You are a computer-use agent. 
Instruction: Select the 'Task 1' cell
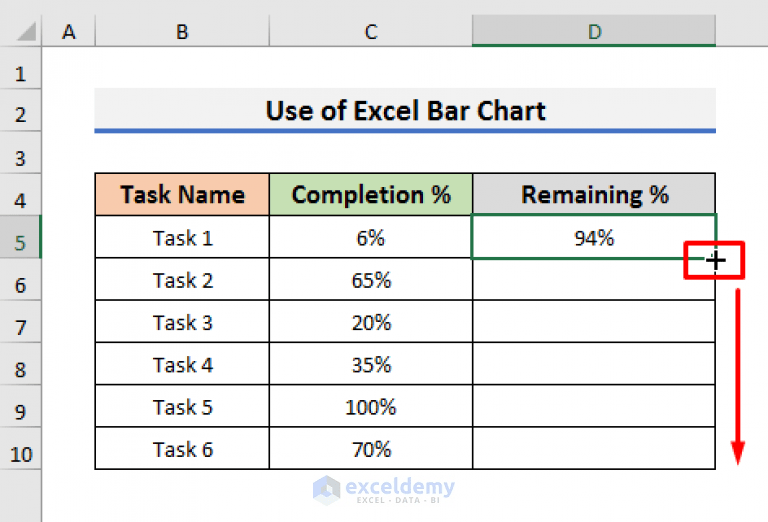coord(182,237)
